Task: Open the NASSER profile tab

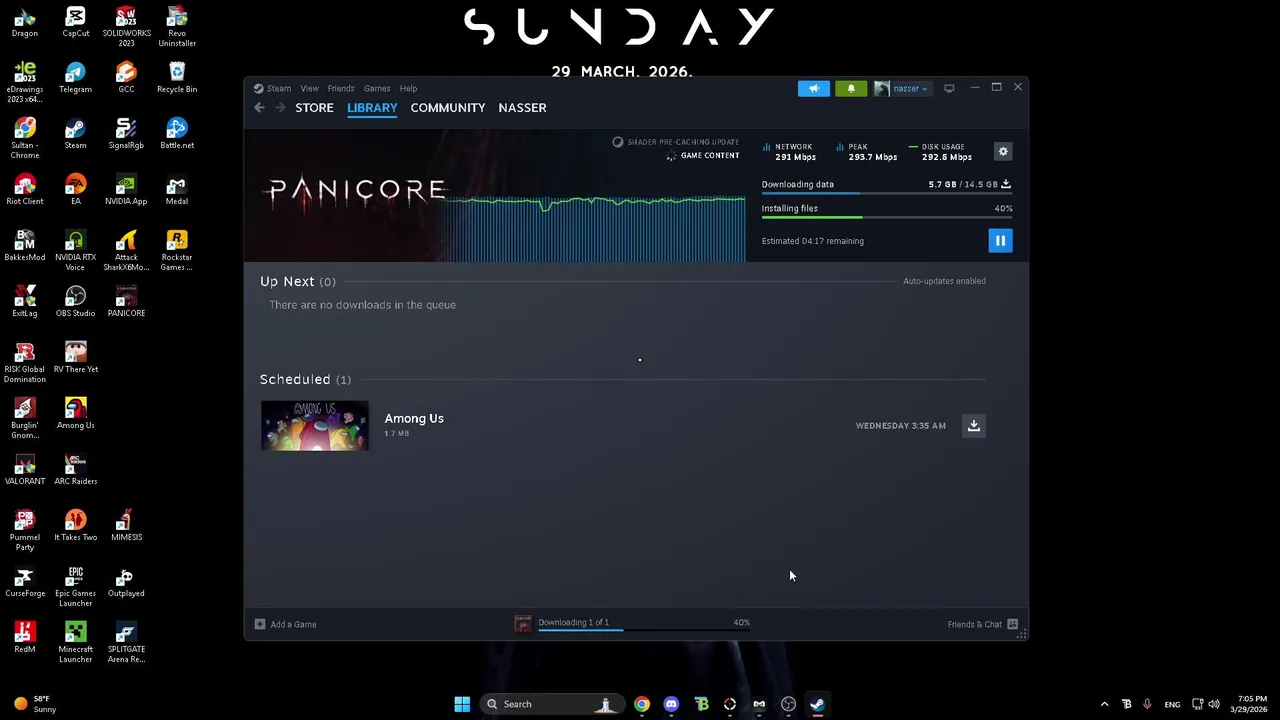Action: click(522, 108)
